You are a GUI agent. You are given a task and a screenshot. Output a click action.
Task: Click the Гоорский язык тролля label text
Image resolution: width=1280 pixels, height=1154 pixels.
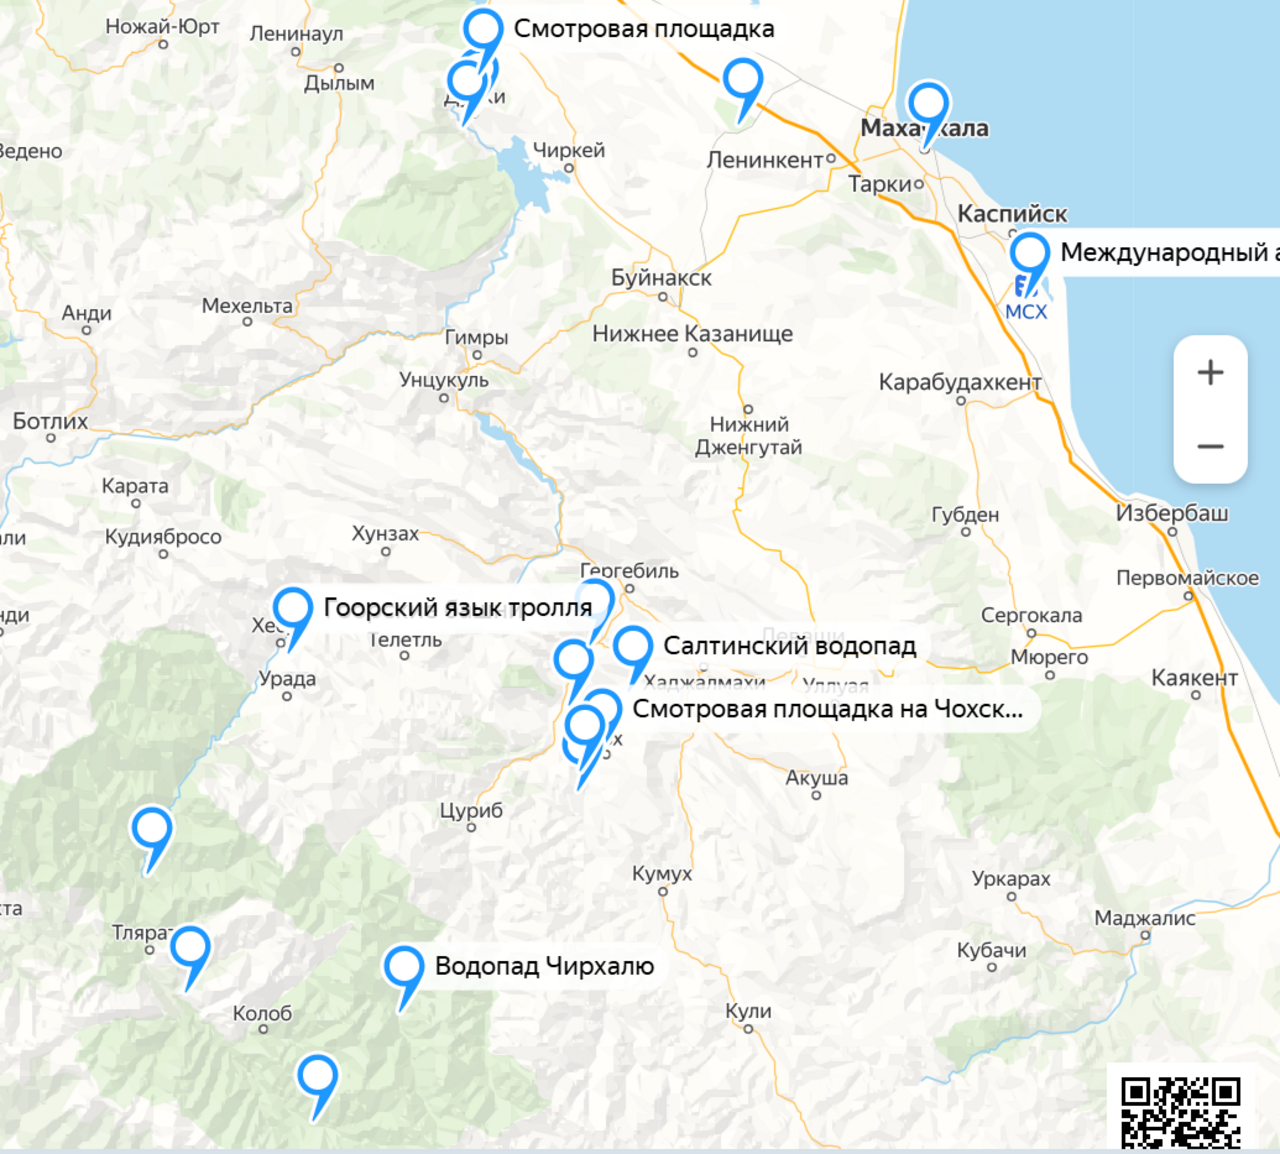[x=457, y=608]
